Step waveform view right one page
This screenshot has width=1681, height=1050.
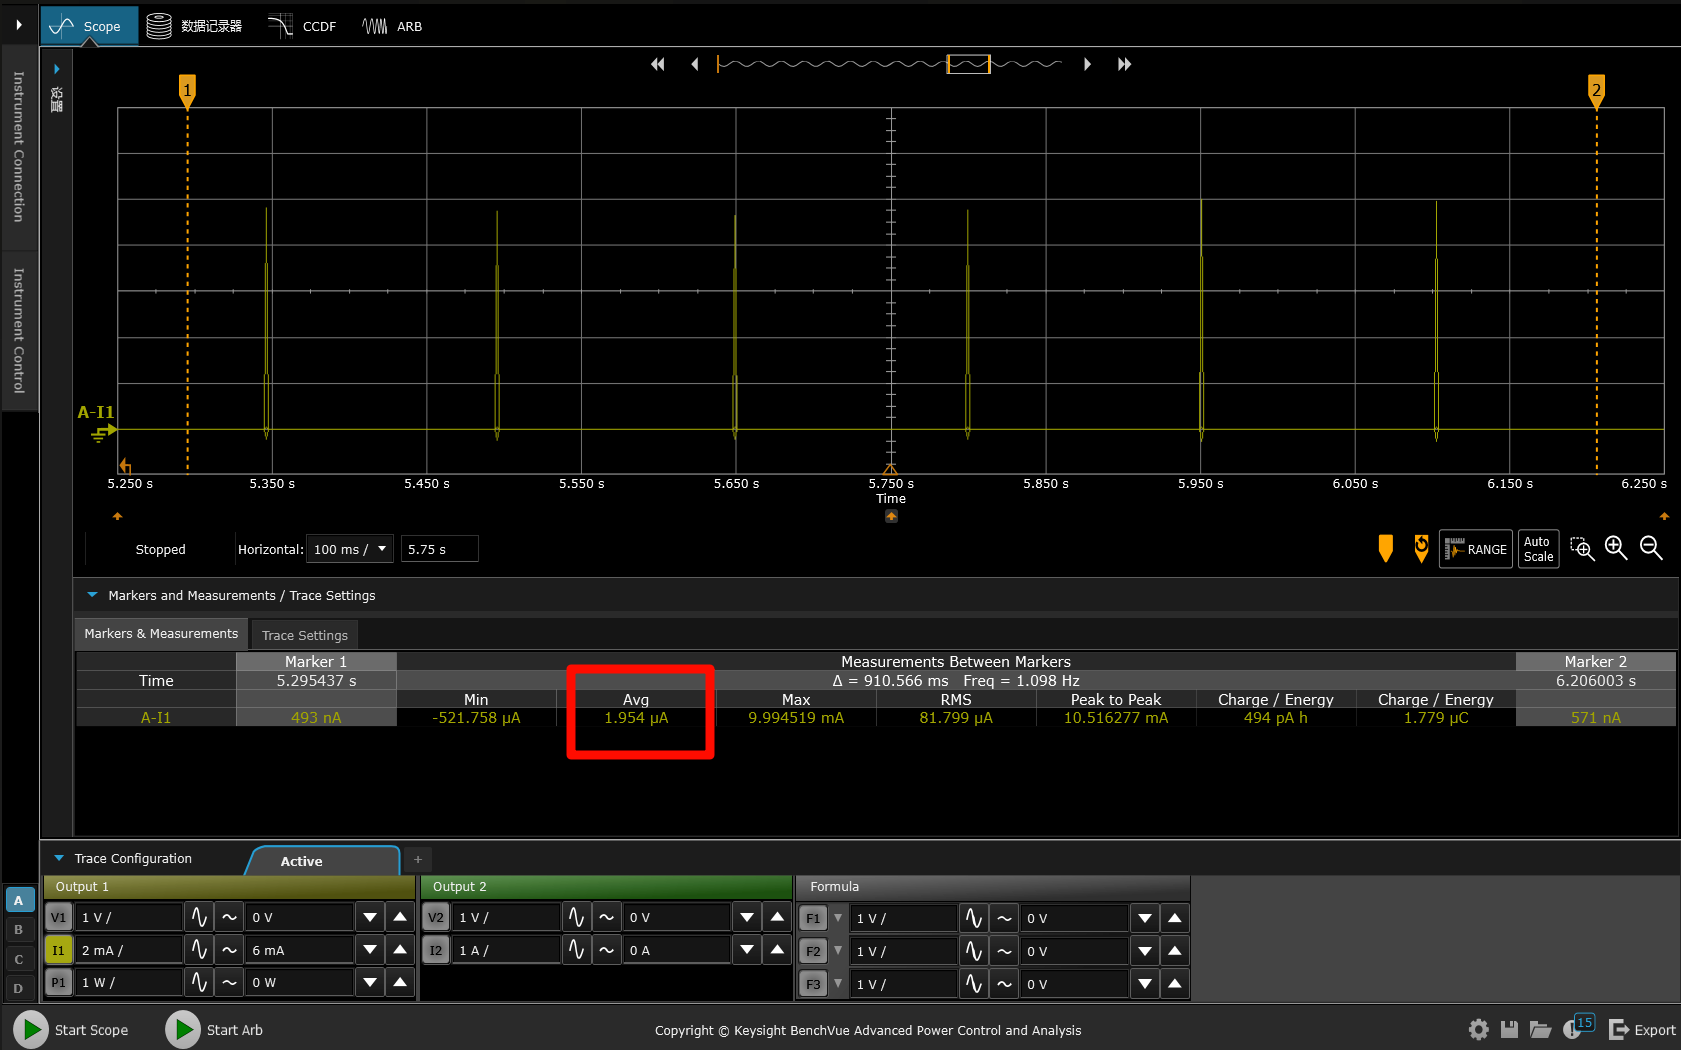[1087, 64]
